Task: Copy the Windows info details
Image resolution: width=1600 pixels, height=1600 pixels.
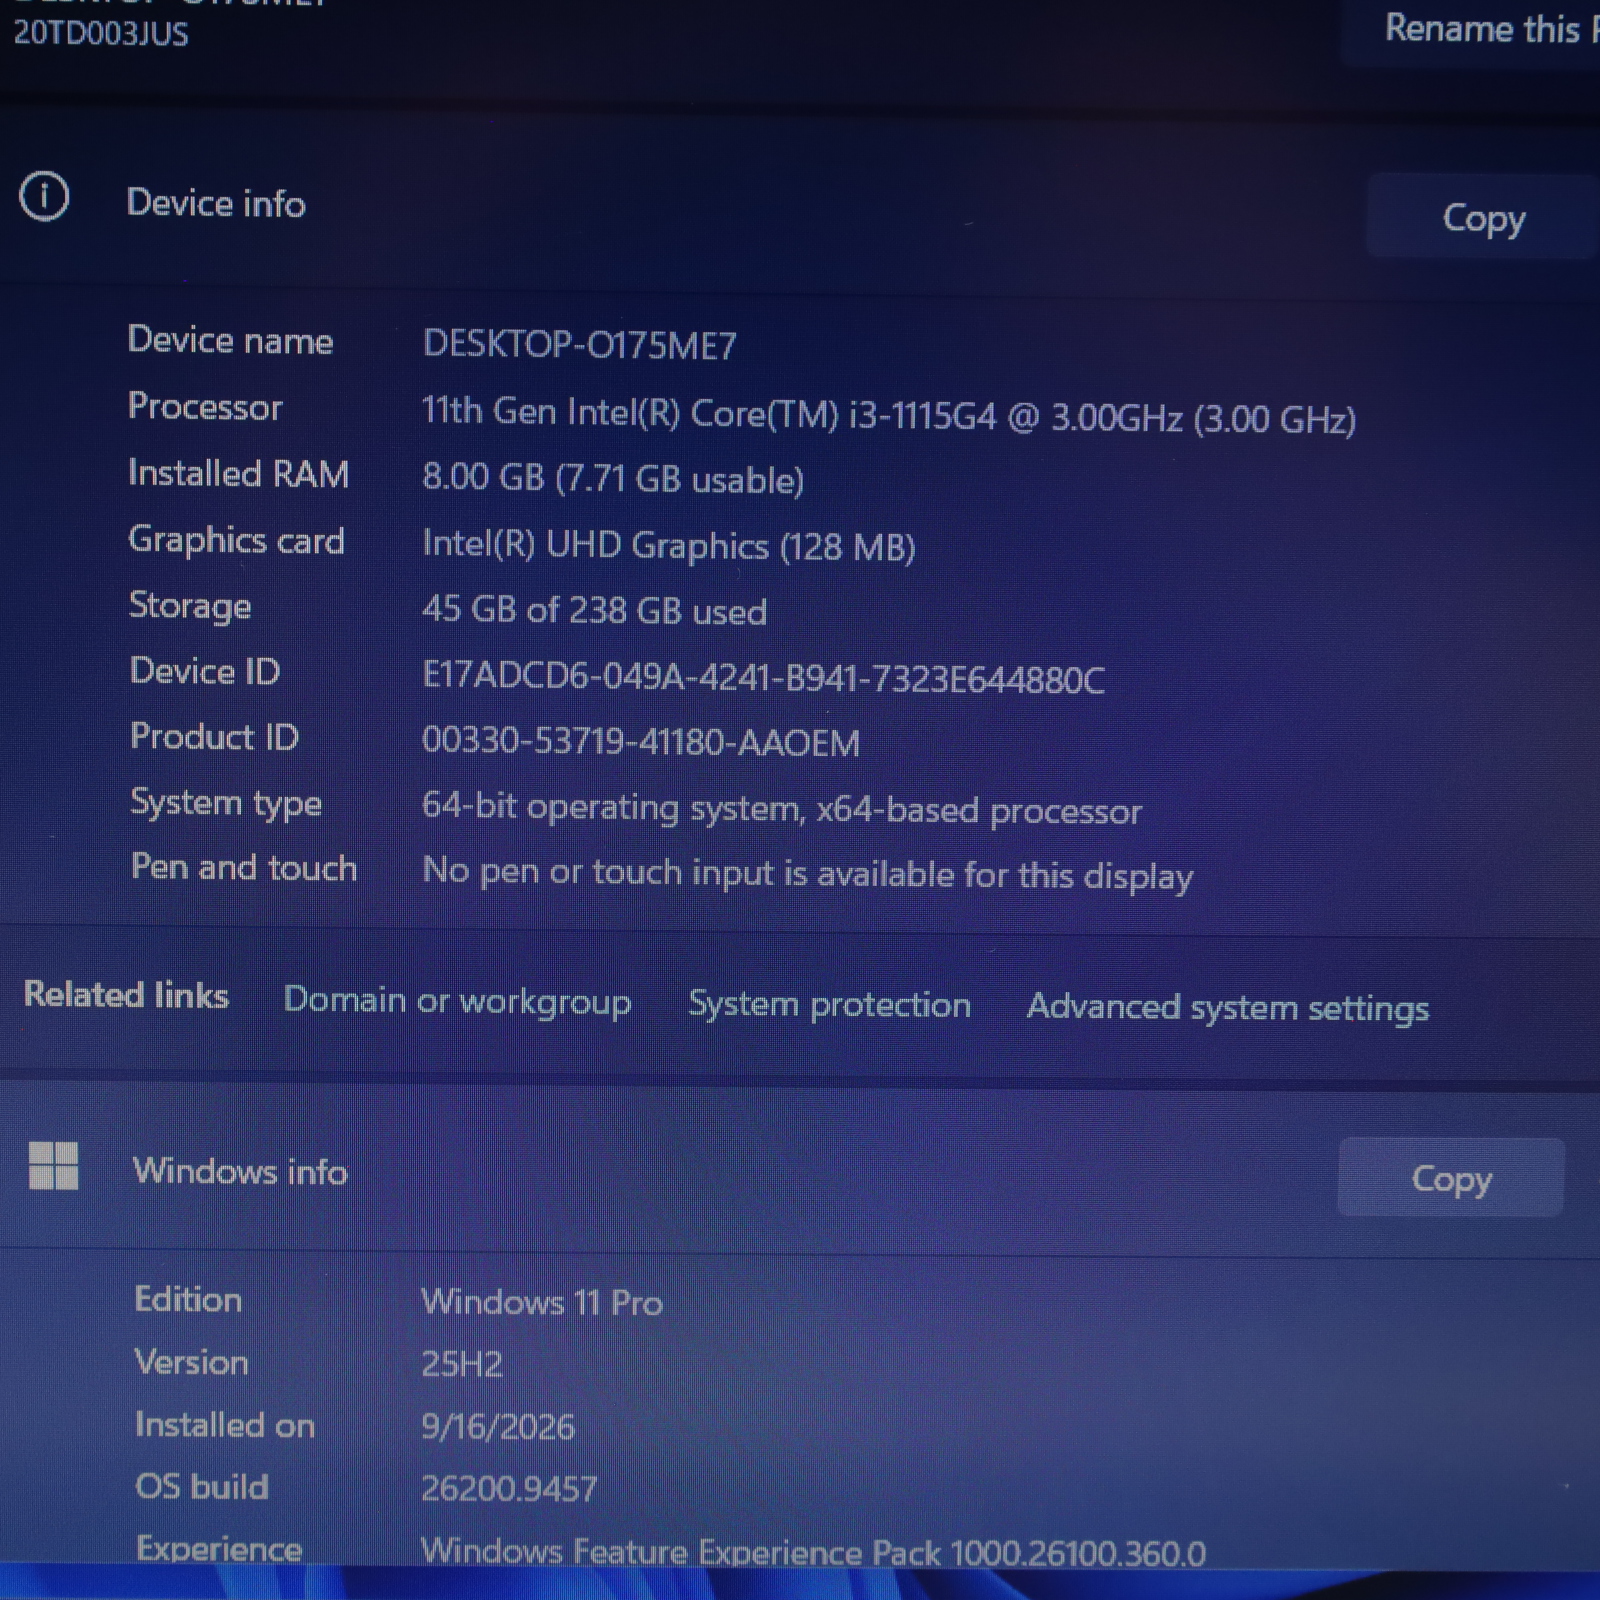Action: click(x=1451, y=1178)
